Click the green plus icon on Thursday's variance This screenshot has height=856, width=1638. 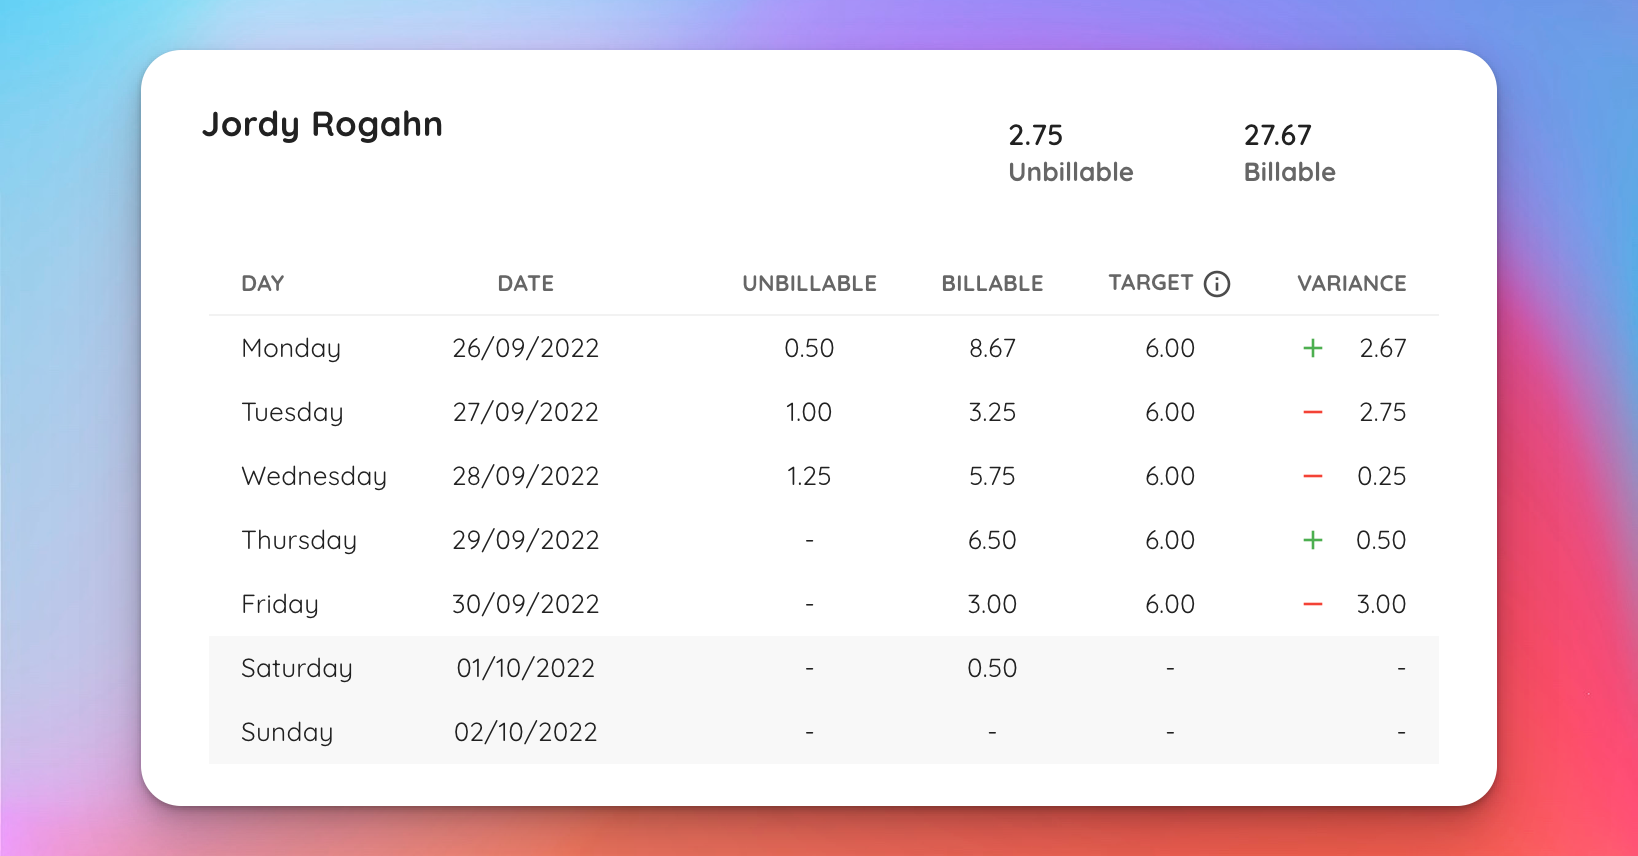(x=1313, y=540)
